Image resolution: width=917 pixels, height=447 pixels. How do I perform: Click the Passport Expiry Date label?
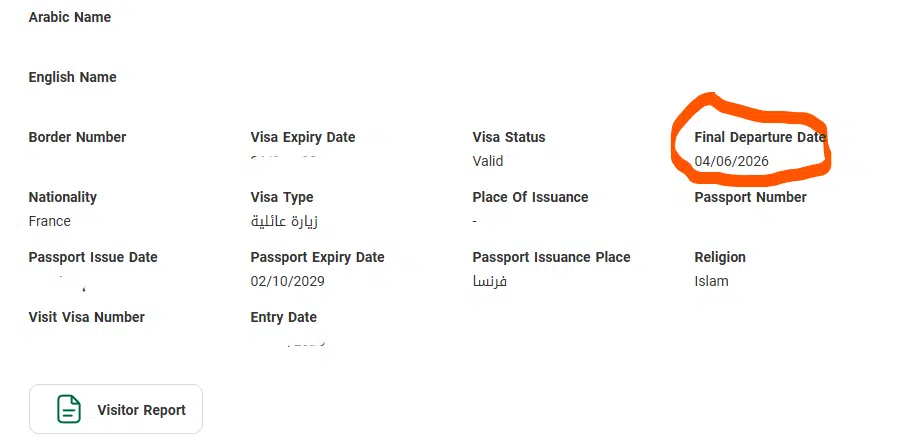317,257
